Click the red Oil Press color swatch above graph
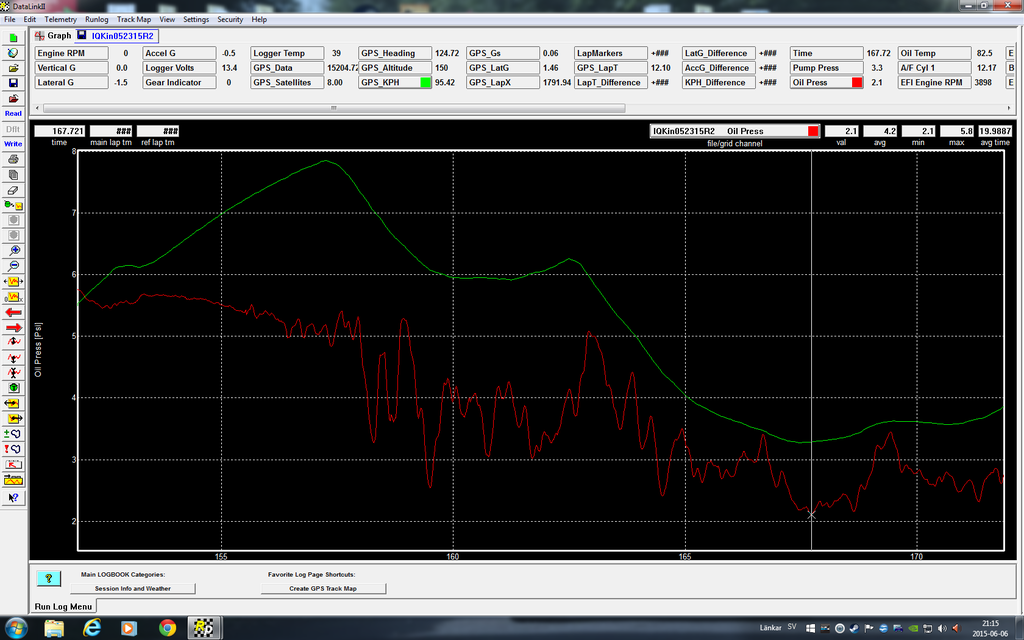The width and height of the screenshot is (1024, 640). coord(812,131)
